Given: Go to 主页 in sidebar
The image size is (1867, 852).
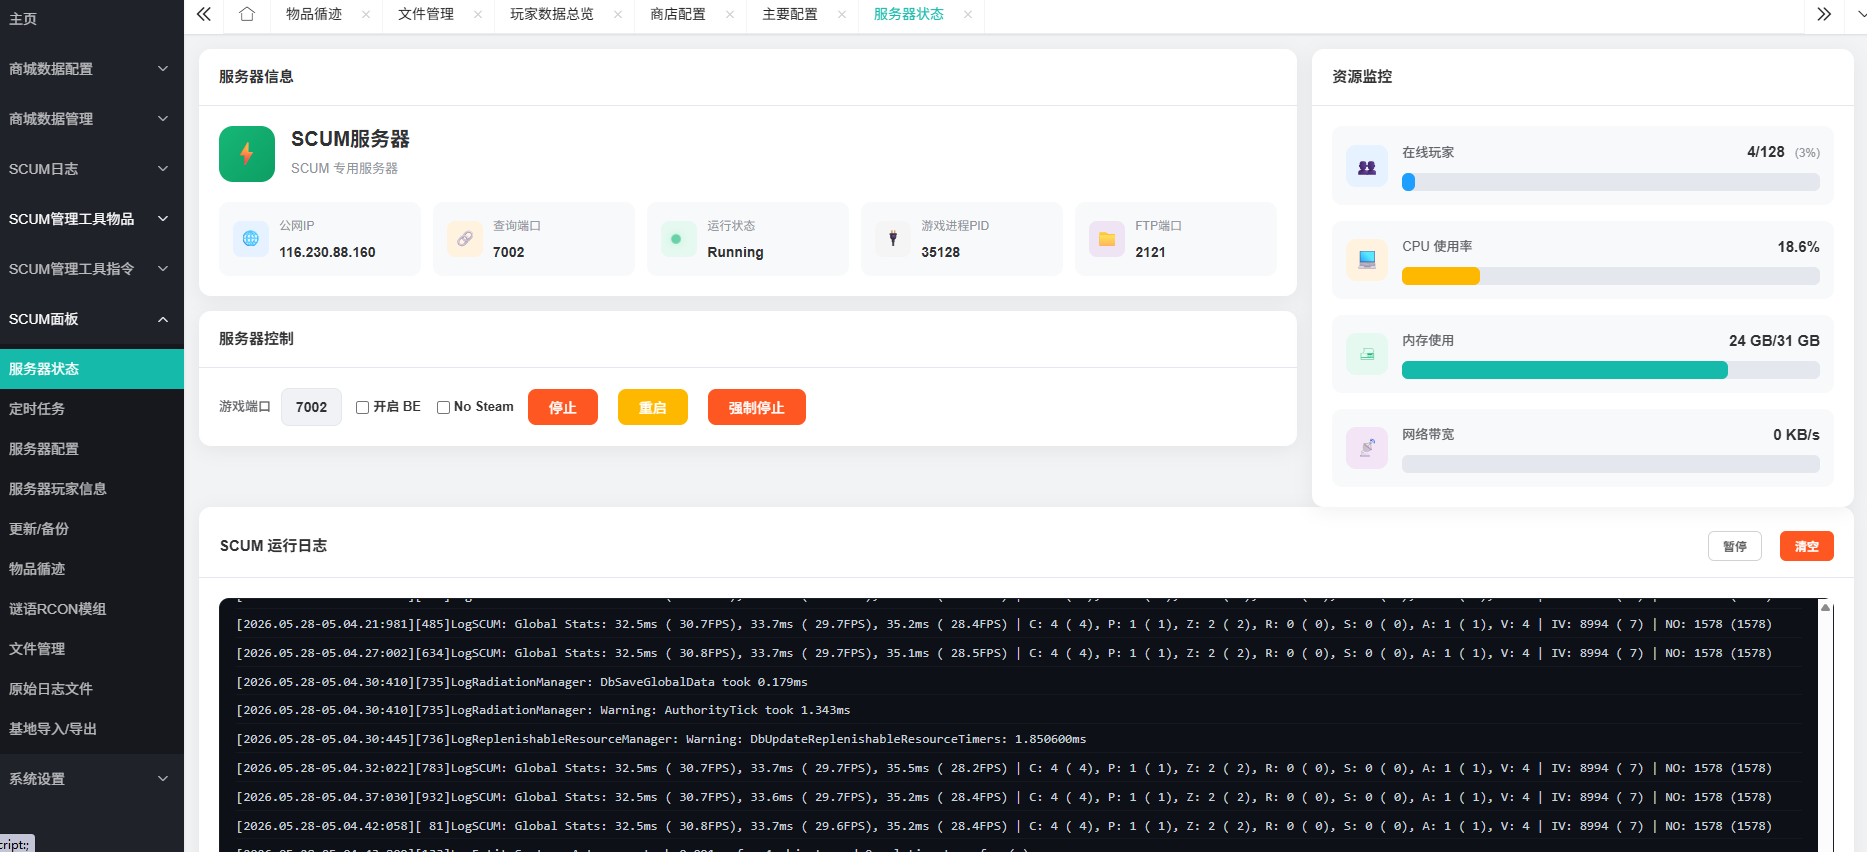Looking at the screenshot, I should pos(92,19).
